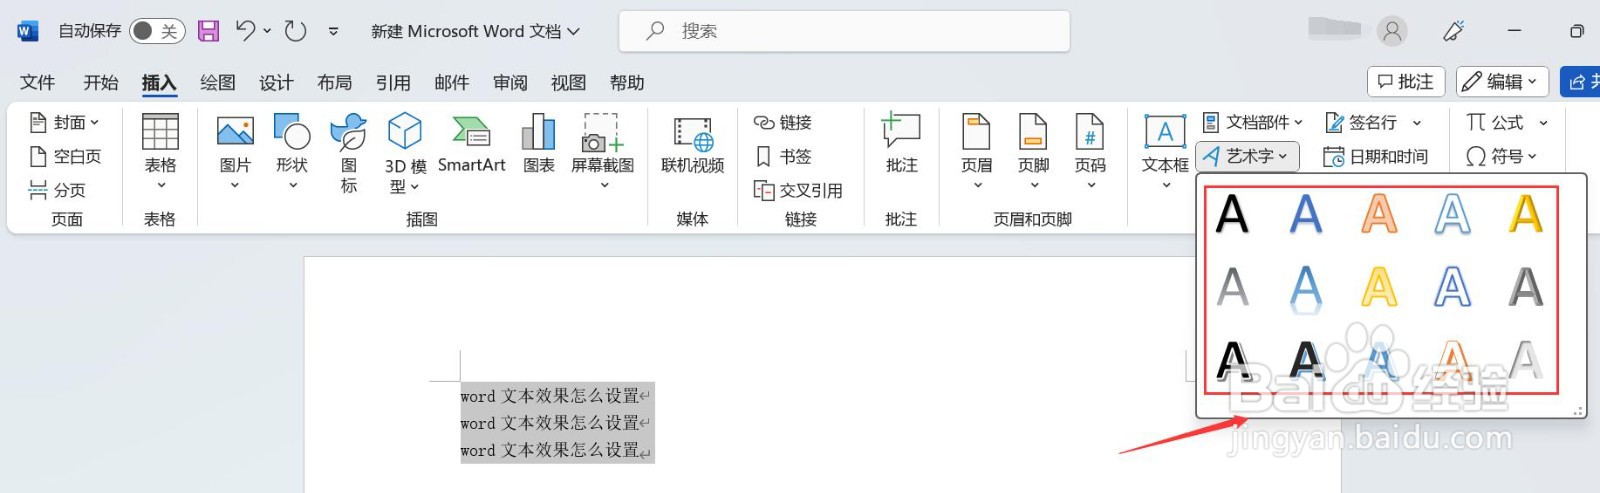Screen dimensions: 1600x493
Task: Open the Undo history dropdown arrow
Action: click(x=267, y=31)
